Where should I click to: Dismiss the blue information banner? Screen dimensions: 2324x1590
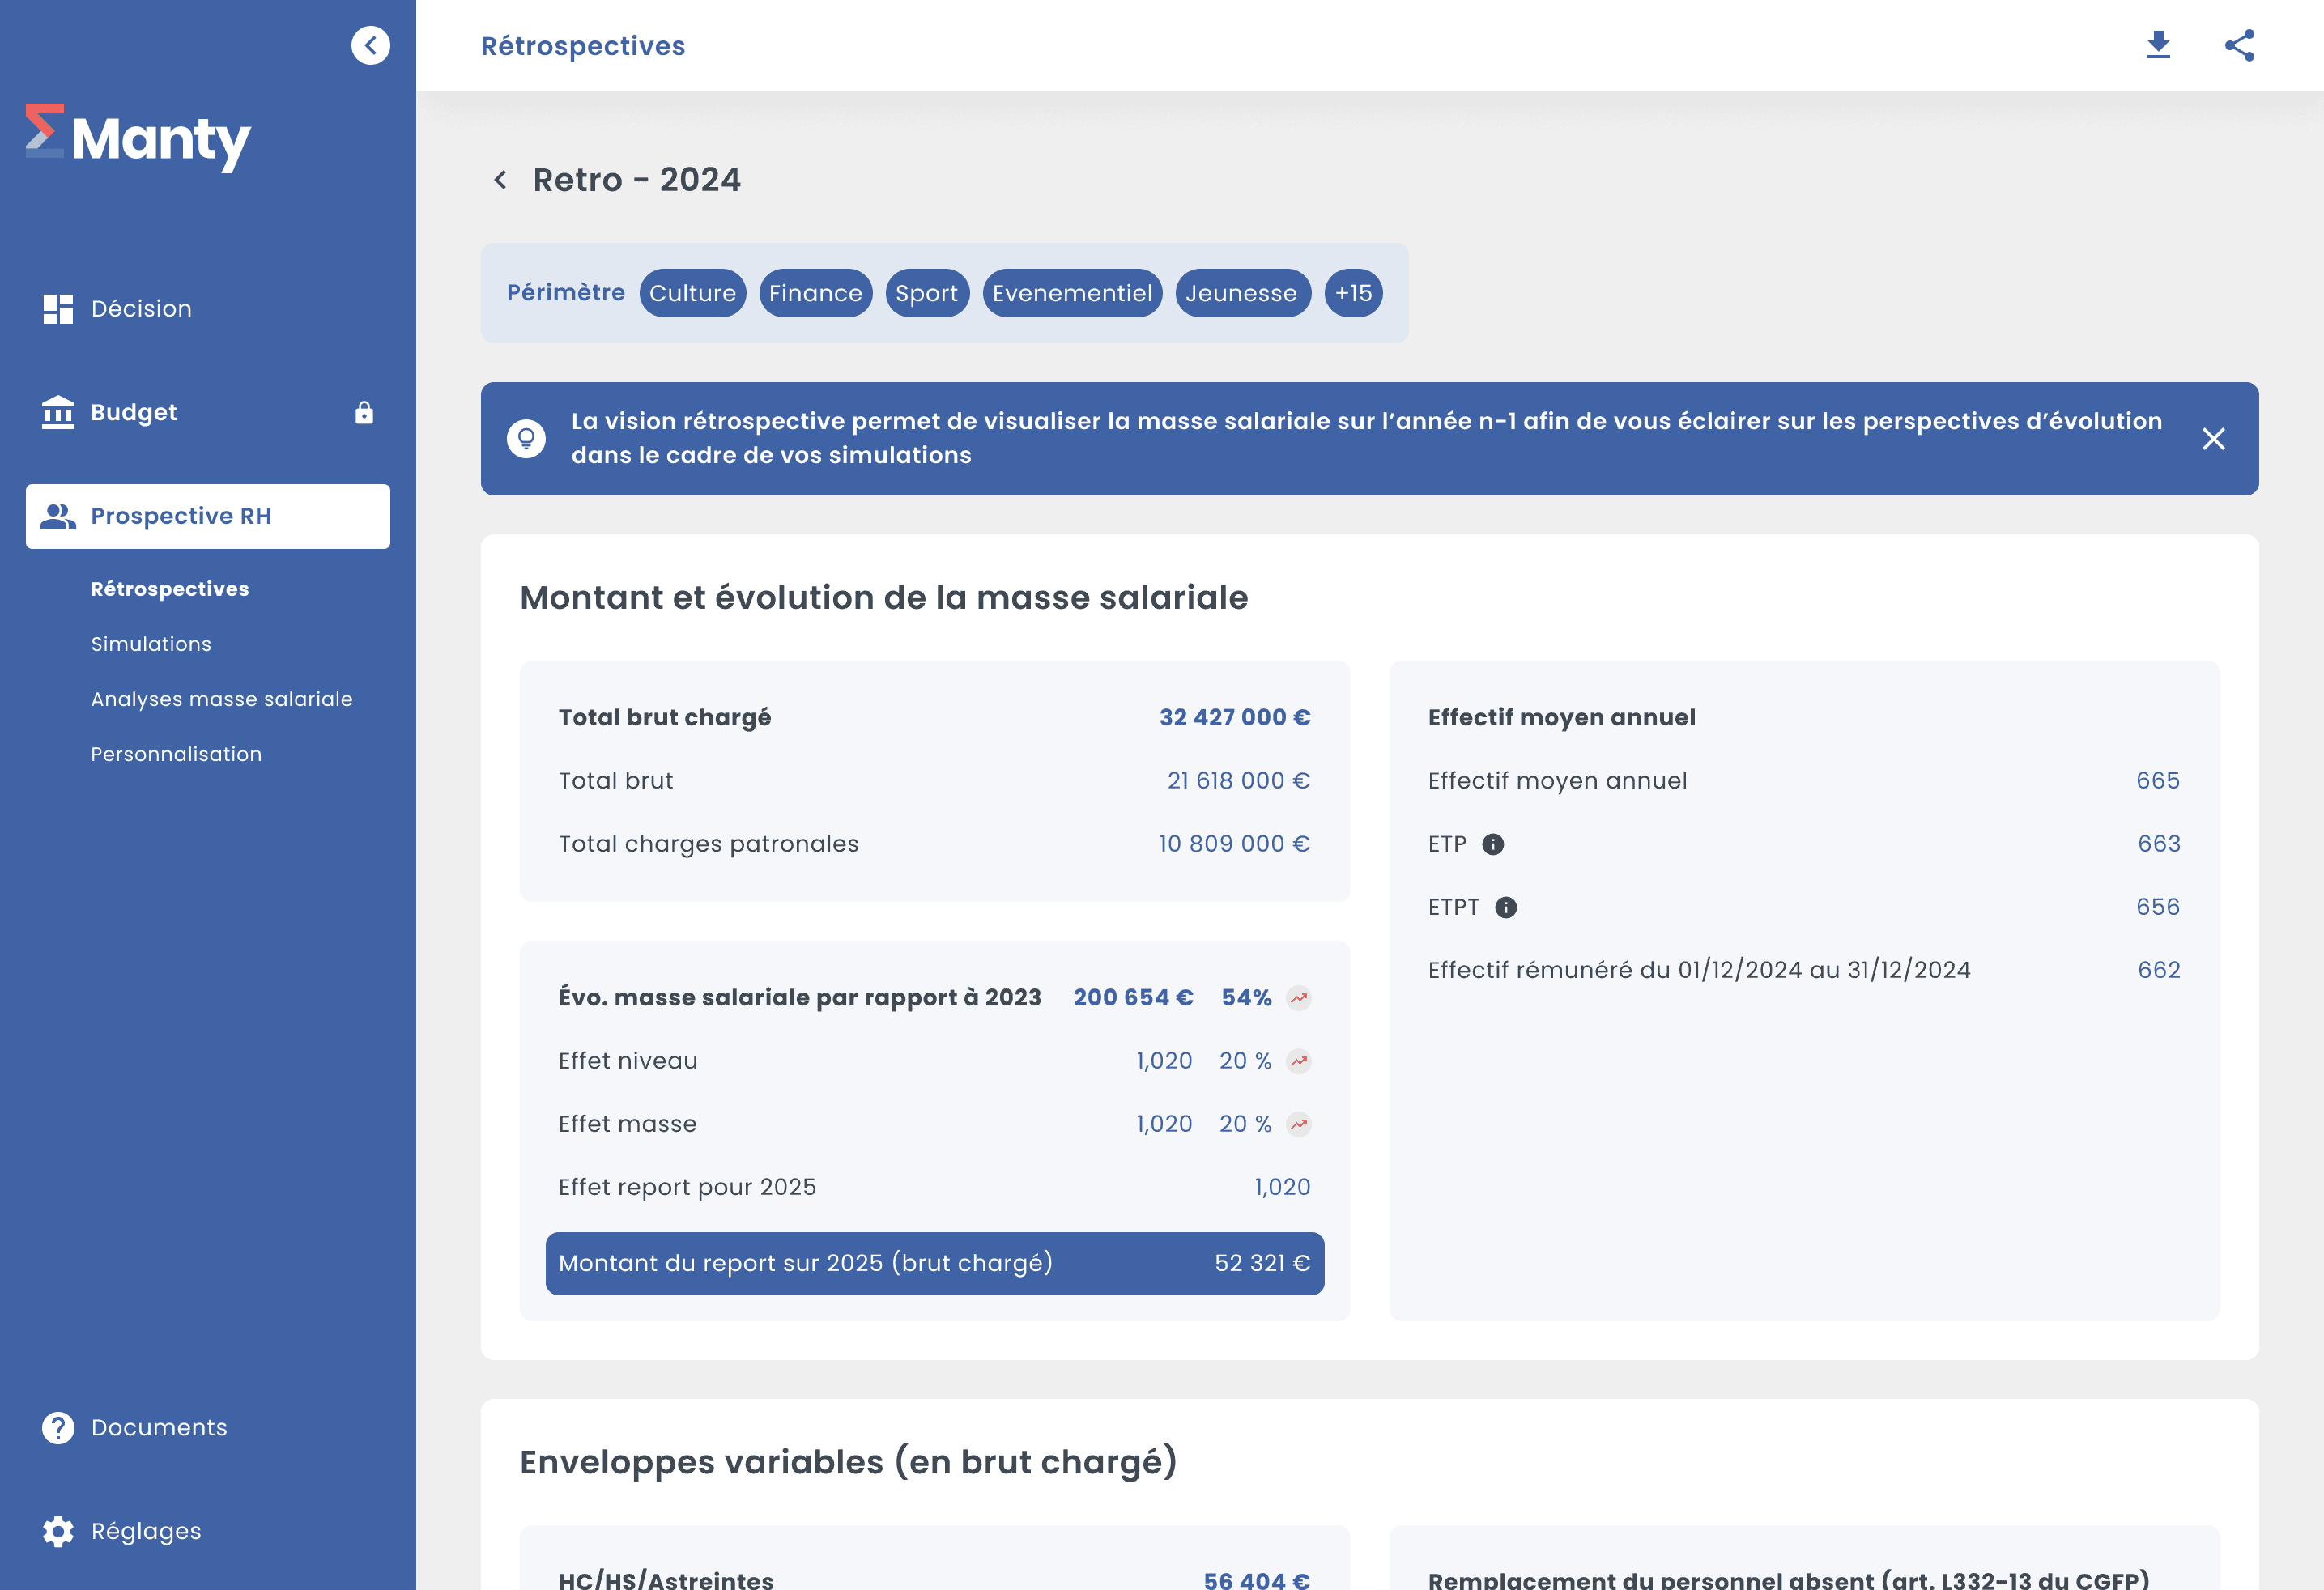(x=2213, y=438)
